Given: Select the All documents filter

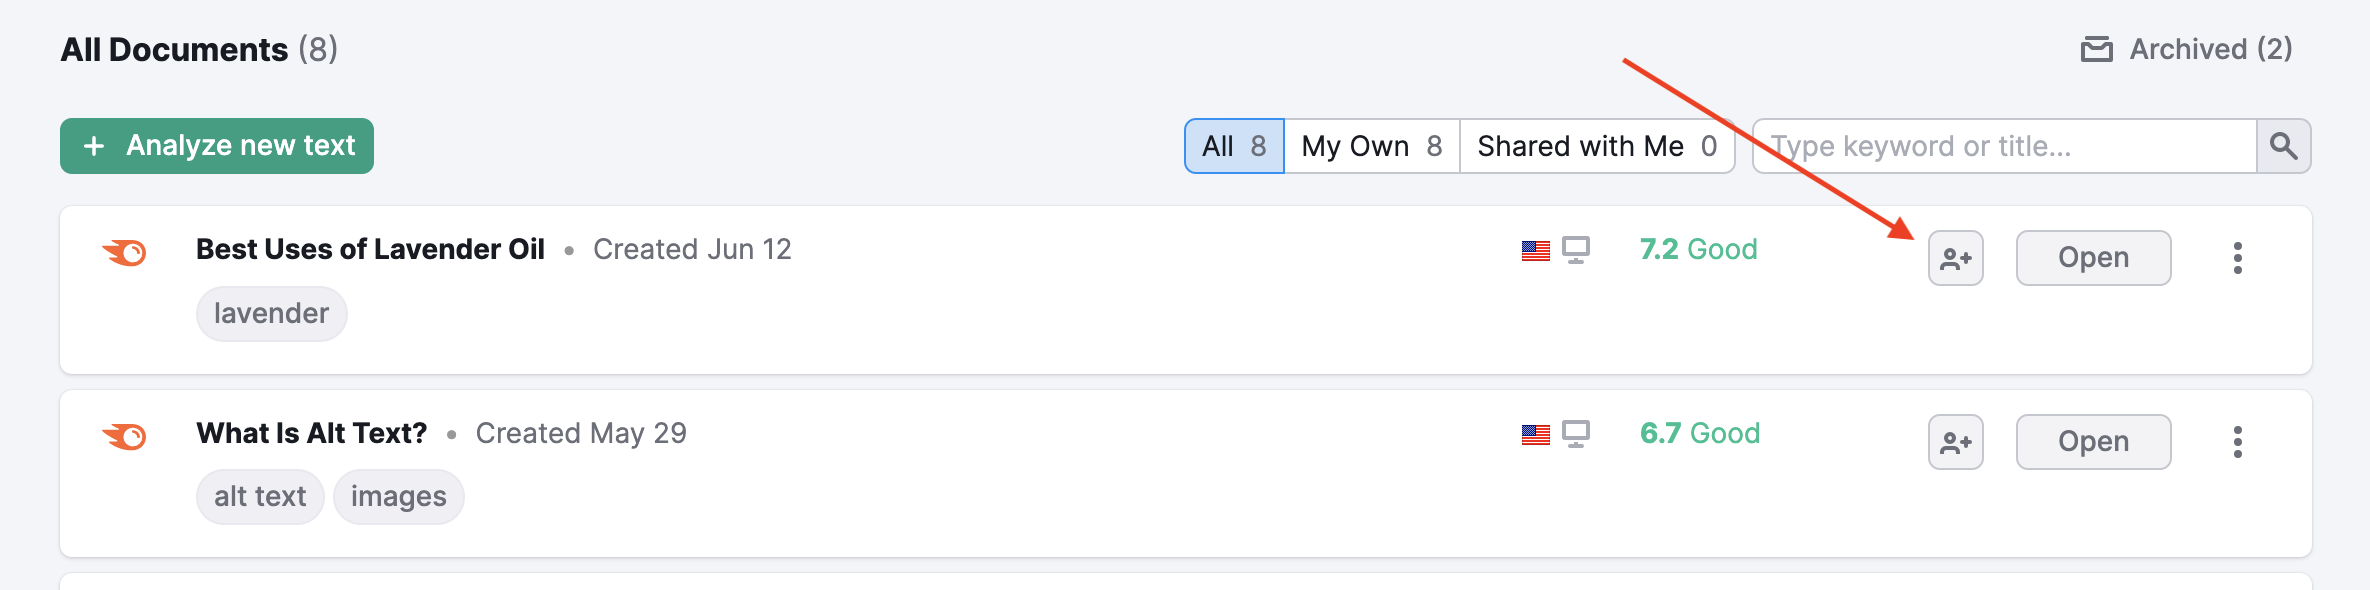Looking at the screenshot, I should [1233, 146].
